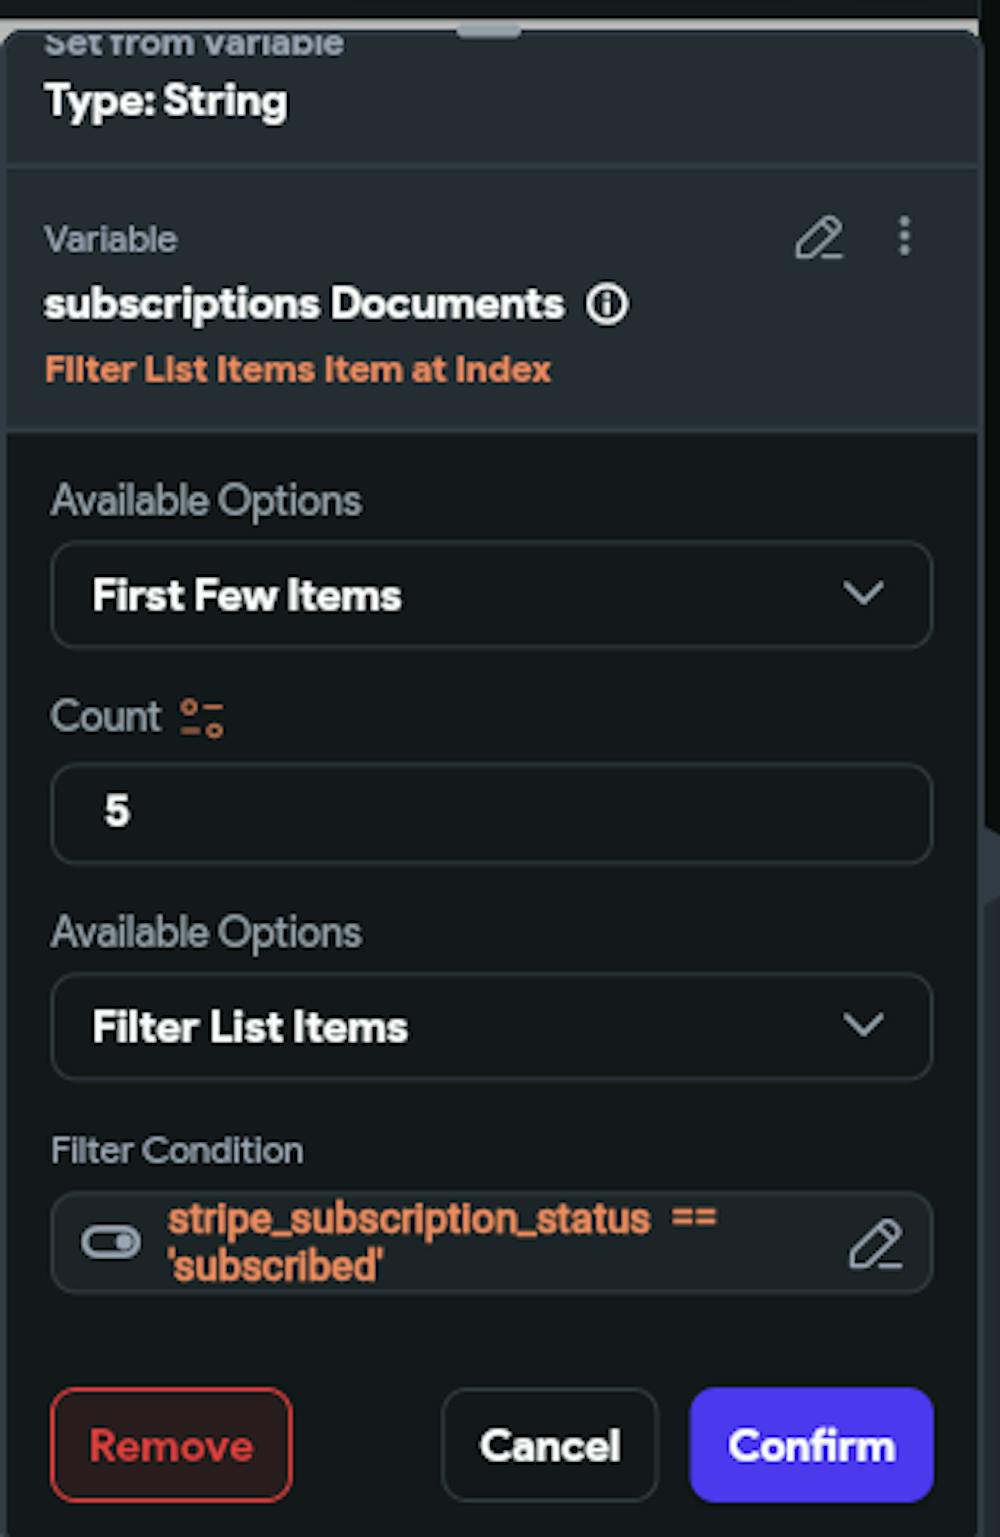Screen dimensions: 1000x1537
Task: Select the orange Filter List Items Item at Index text
Action: coord(298,370)
